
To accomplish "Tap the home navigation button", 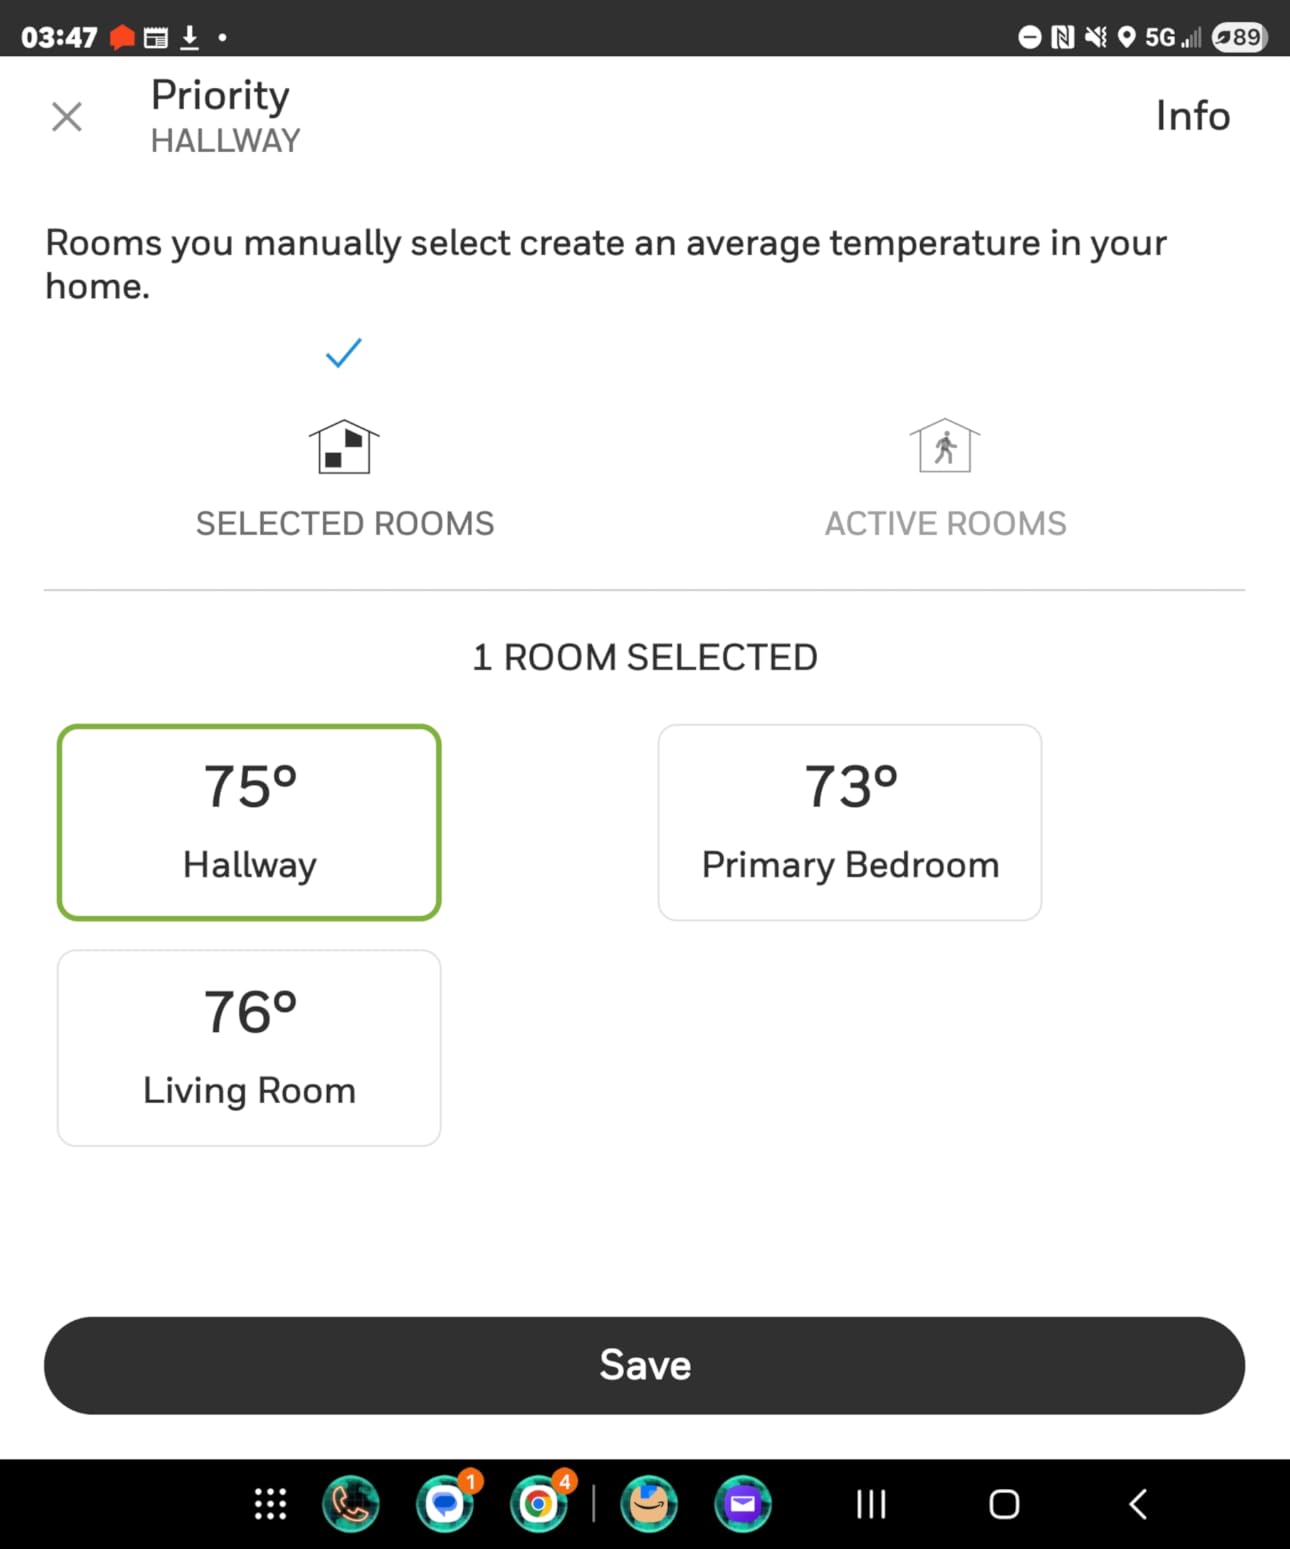I will click(x=1004, y=1504).
